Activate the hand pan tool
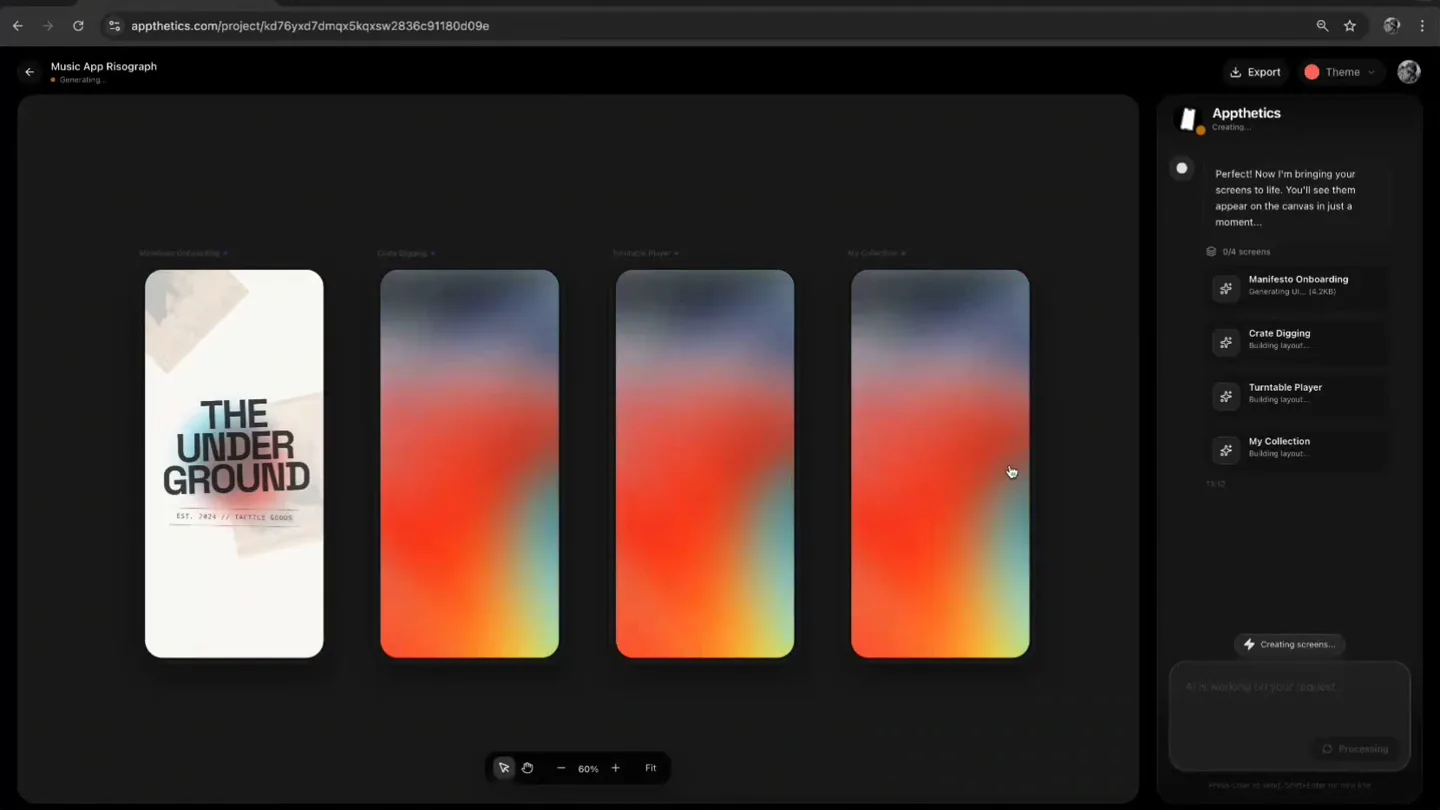Image resolution: width=1440 pixels, height=810 pixels. coord(527,768)
